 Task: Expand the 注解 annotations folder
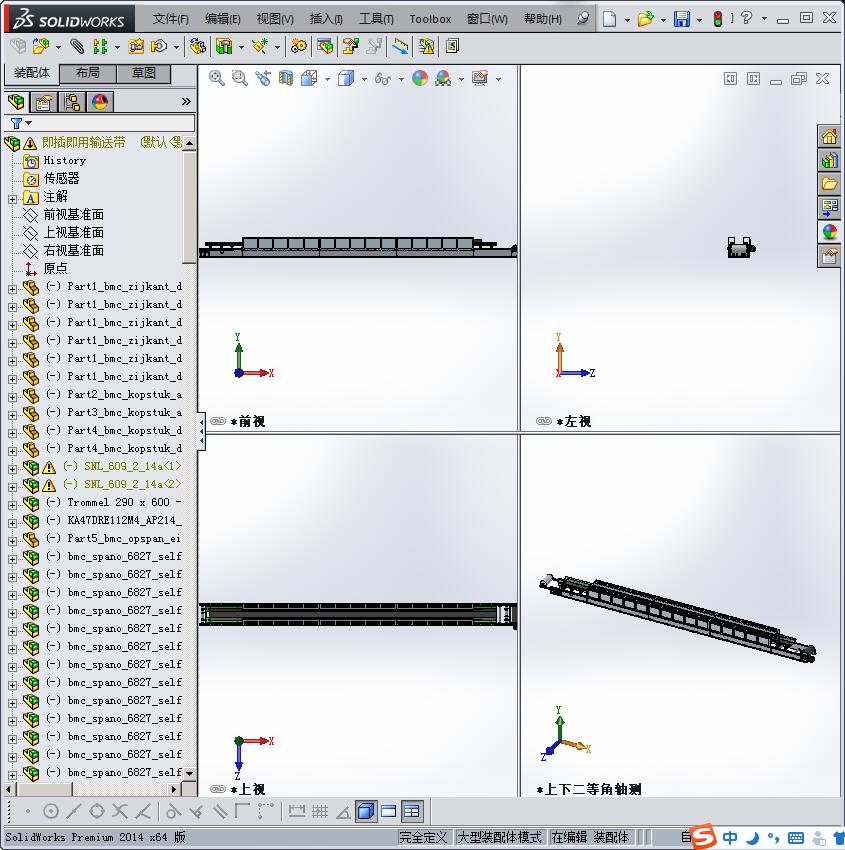pos(12,199)
